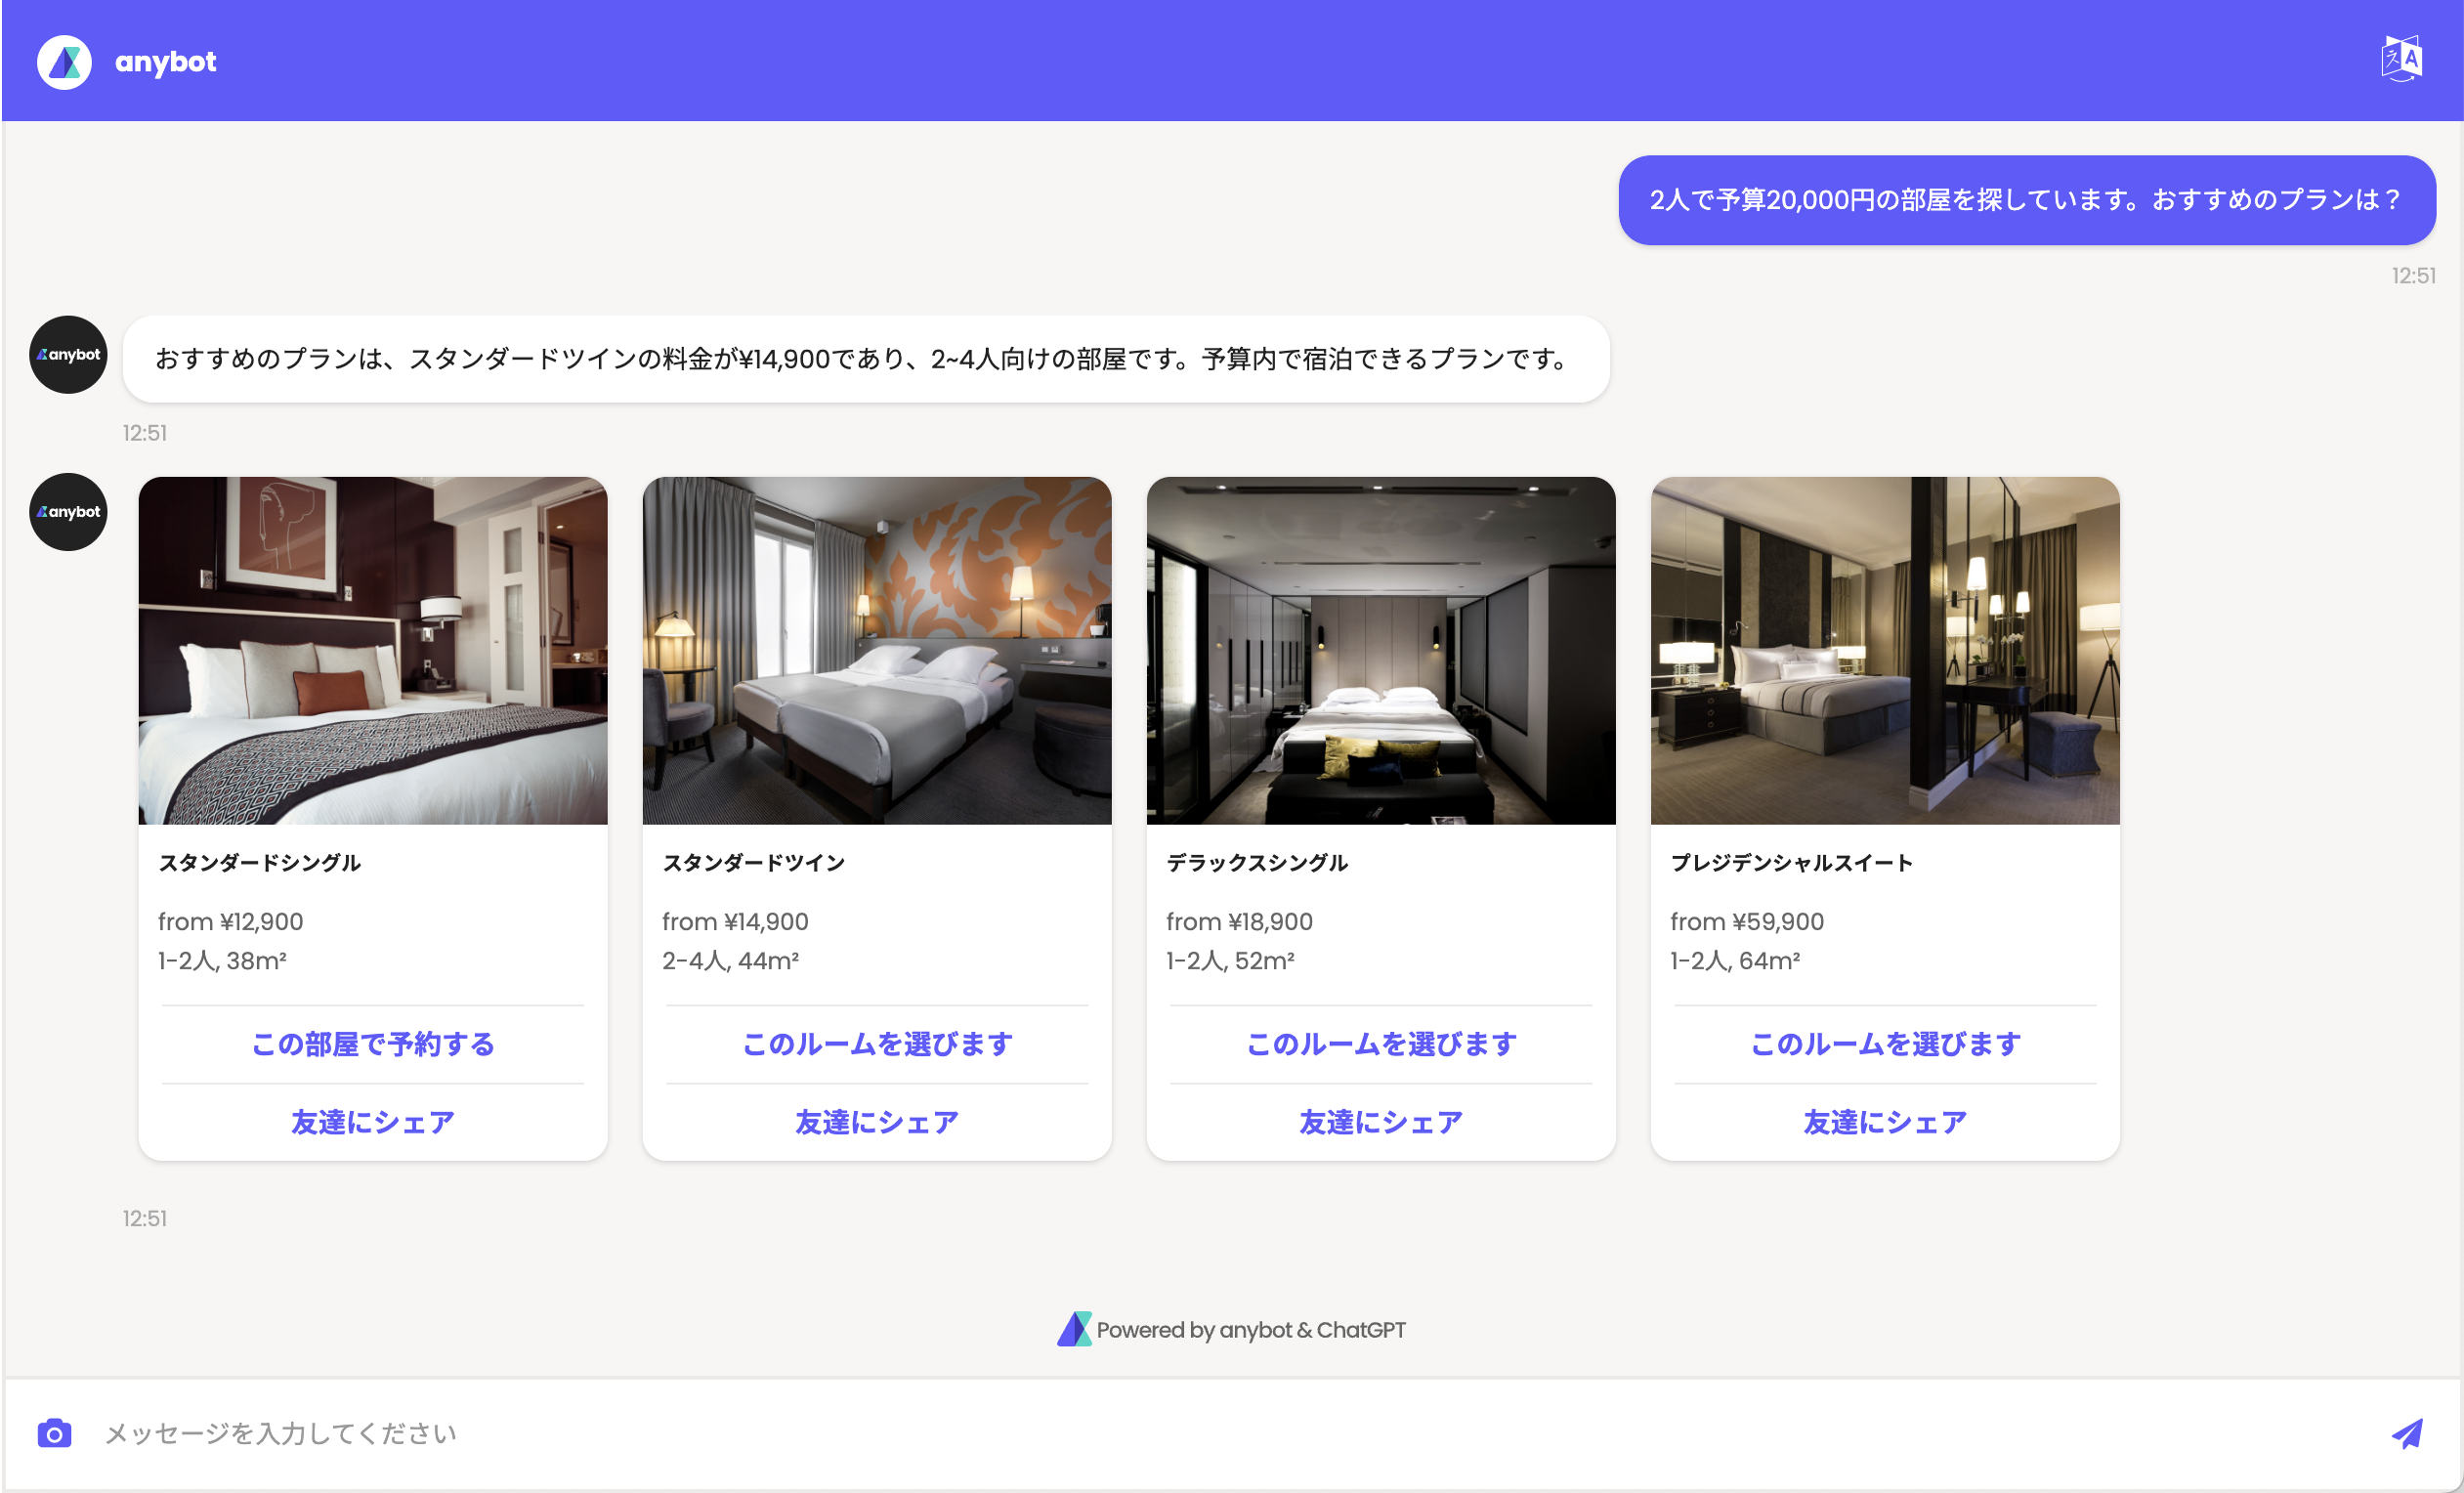Click 友達にシェア on スタンダードシングル card
Image resolution: width=2464 pixels, height=1493 pixels.
(x=373, y=1122)
